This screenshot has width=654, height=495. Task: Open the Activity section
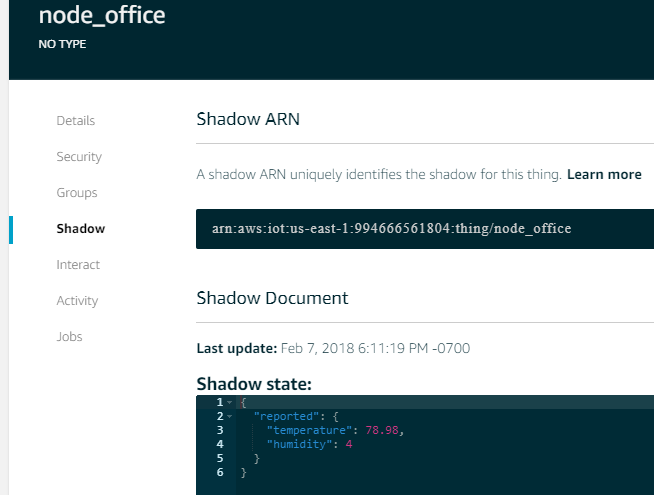pyautogui.click(x=77, y=301)
